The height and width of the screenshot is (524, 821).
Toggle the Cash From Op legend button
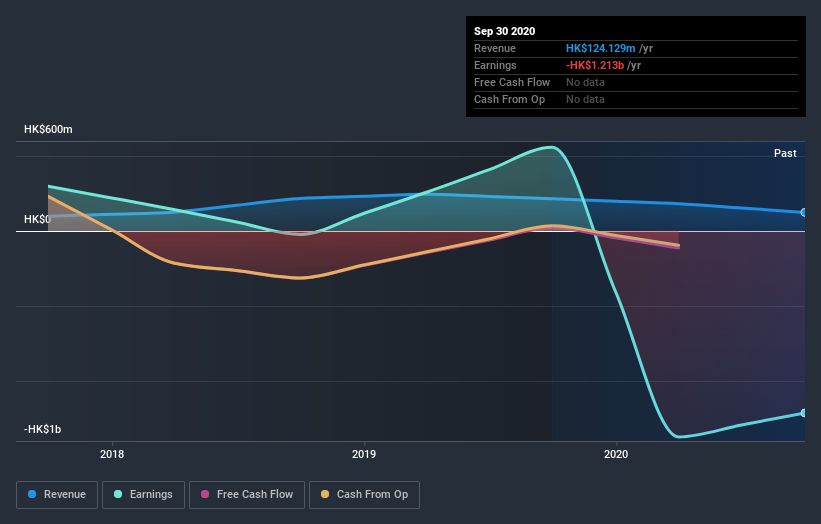[364, 495]
